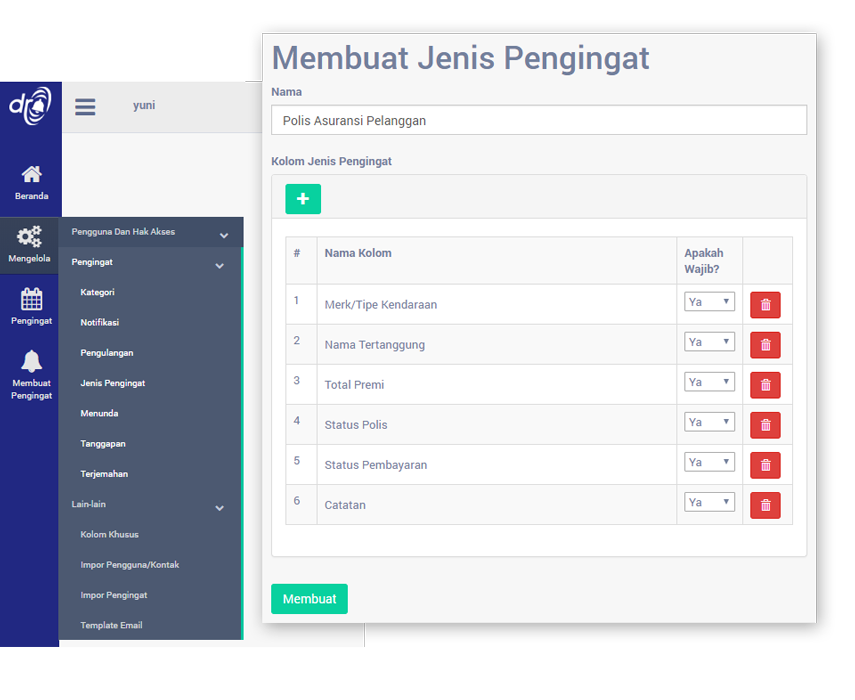This screenshot has width=855, height=700.
Task: Select the Mengelola gears icon
Action: coord(30,237)
